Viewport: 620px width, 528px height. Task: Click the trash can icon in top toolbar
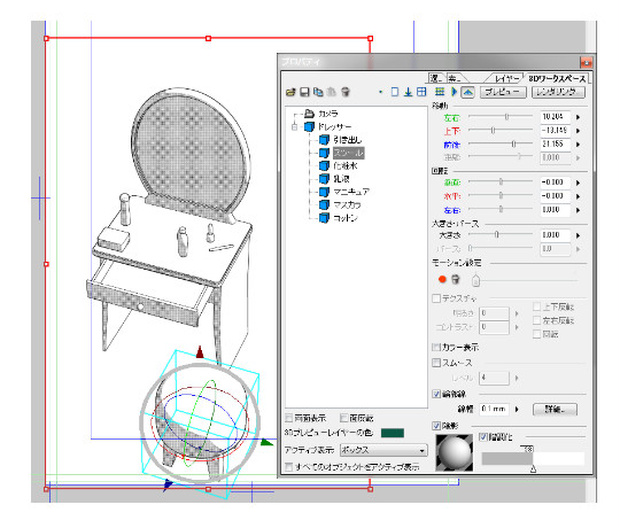(346, 92)
